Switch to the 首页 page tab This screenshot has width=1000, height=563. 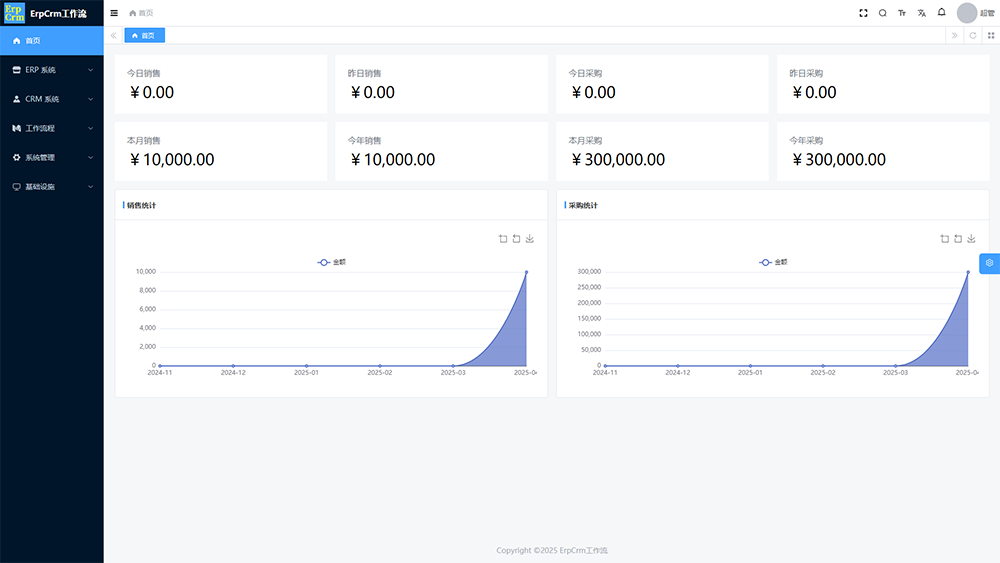coord(144,35)
